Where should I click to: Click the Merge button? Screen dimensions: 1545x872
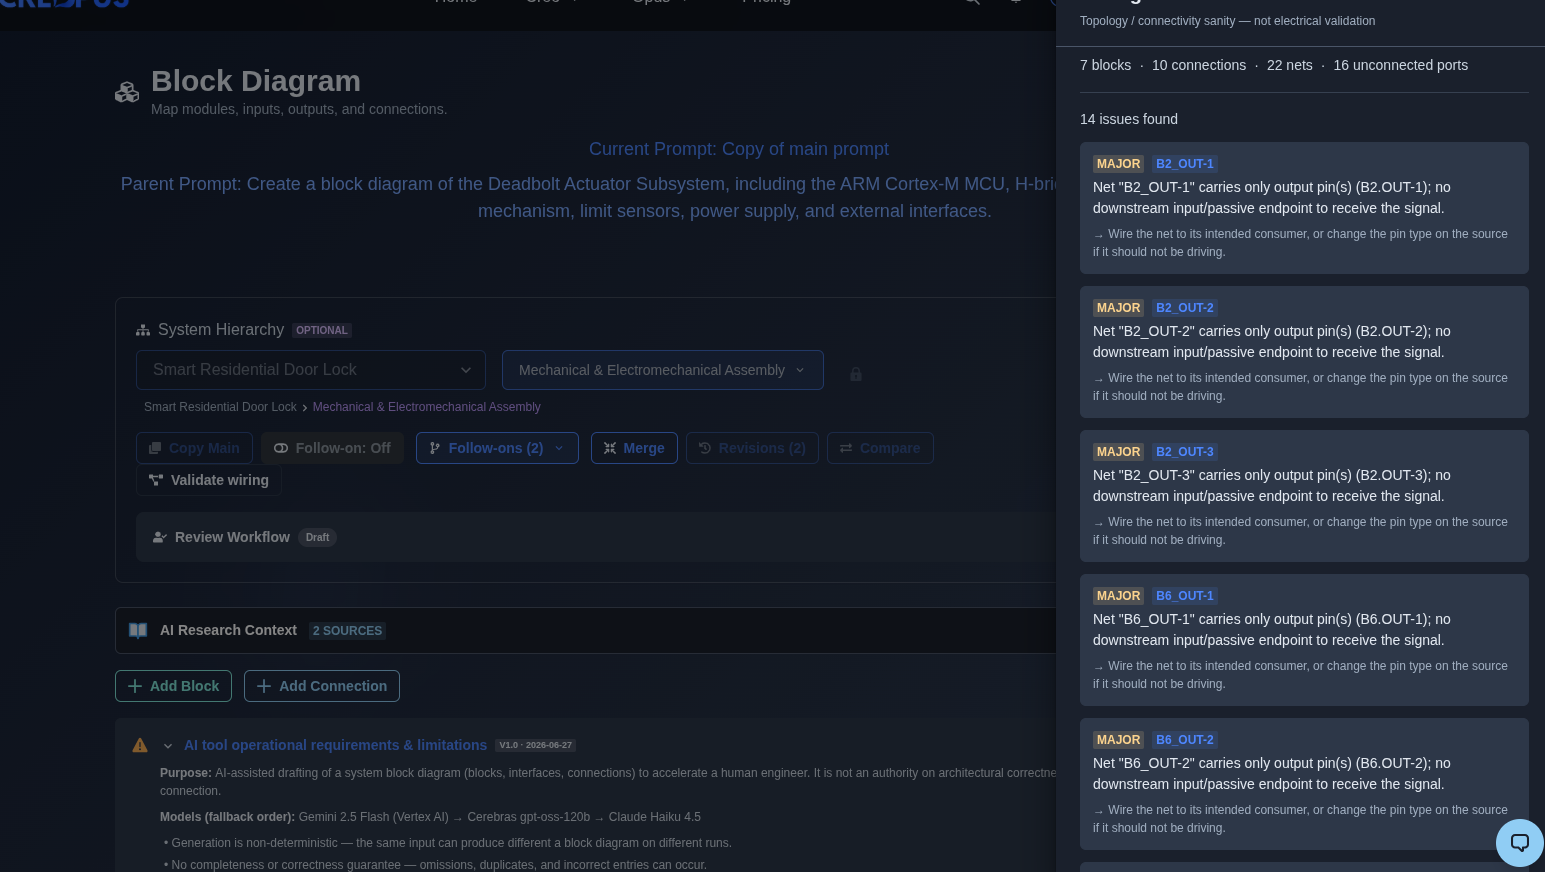[x=634, y=448]
